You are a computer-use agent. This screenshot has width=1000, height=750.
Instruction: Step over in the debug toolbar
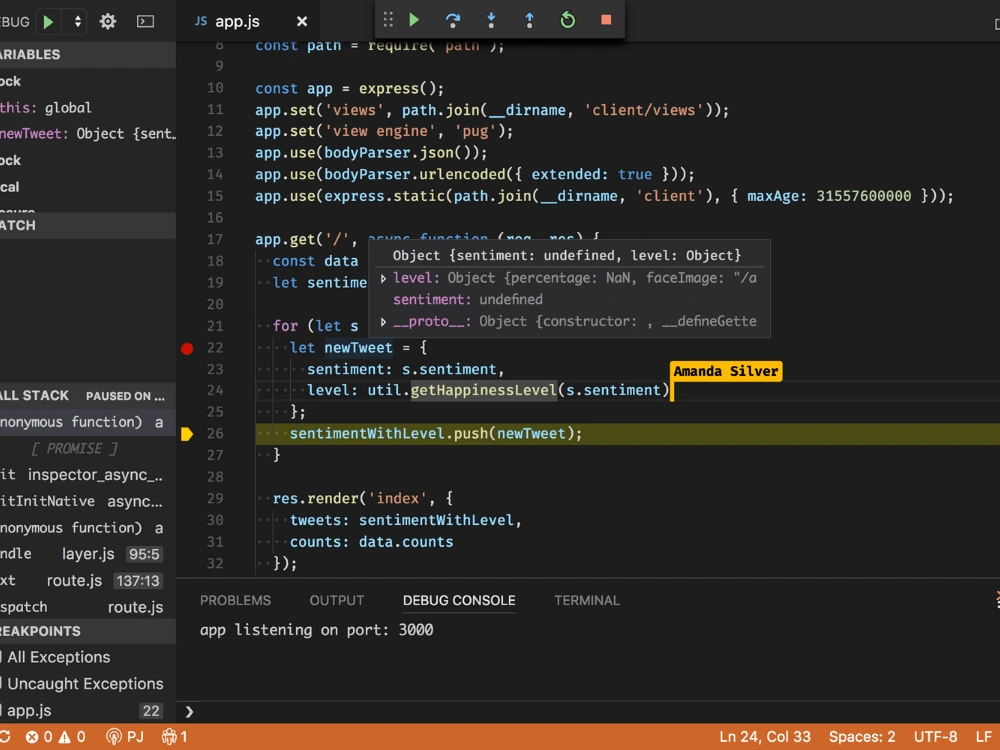click(x=453, y=20)
